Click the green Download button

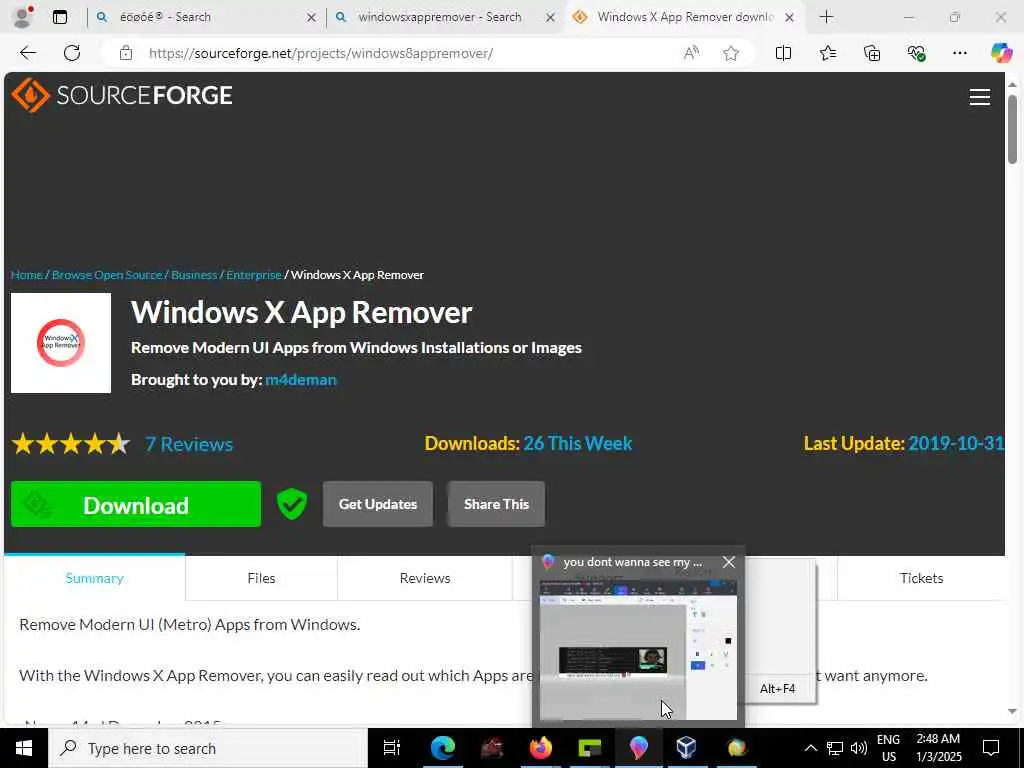click(136, 504)
